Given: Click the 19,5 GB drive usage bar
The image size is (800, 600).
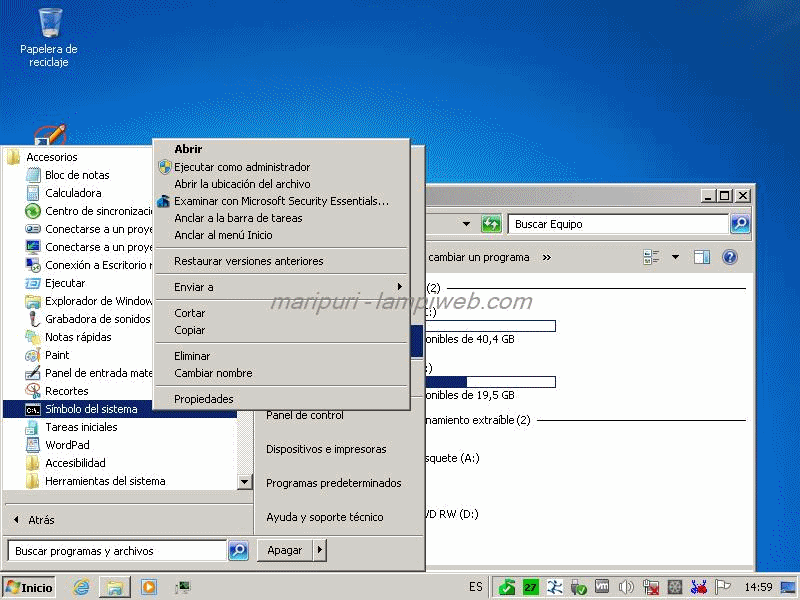Looking at the screenshot, I should tap(490, 382).
